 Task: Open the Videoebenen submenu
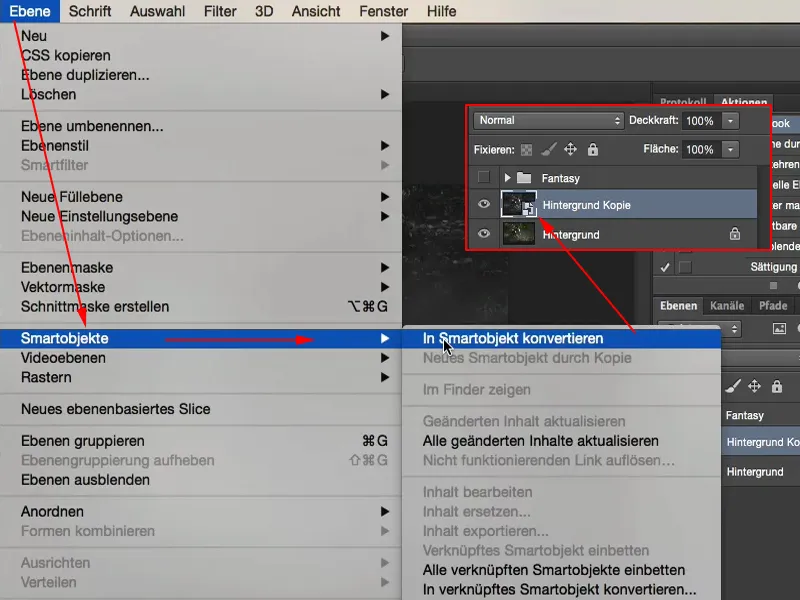(x=201, y=358)
